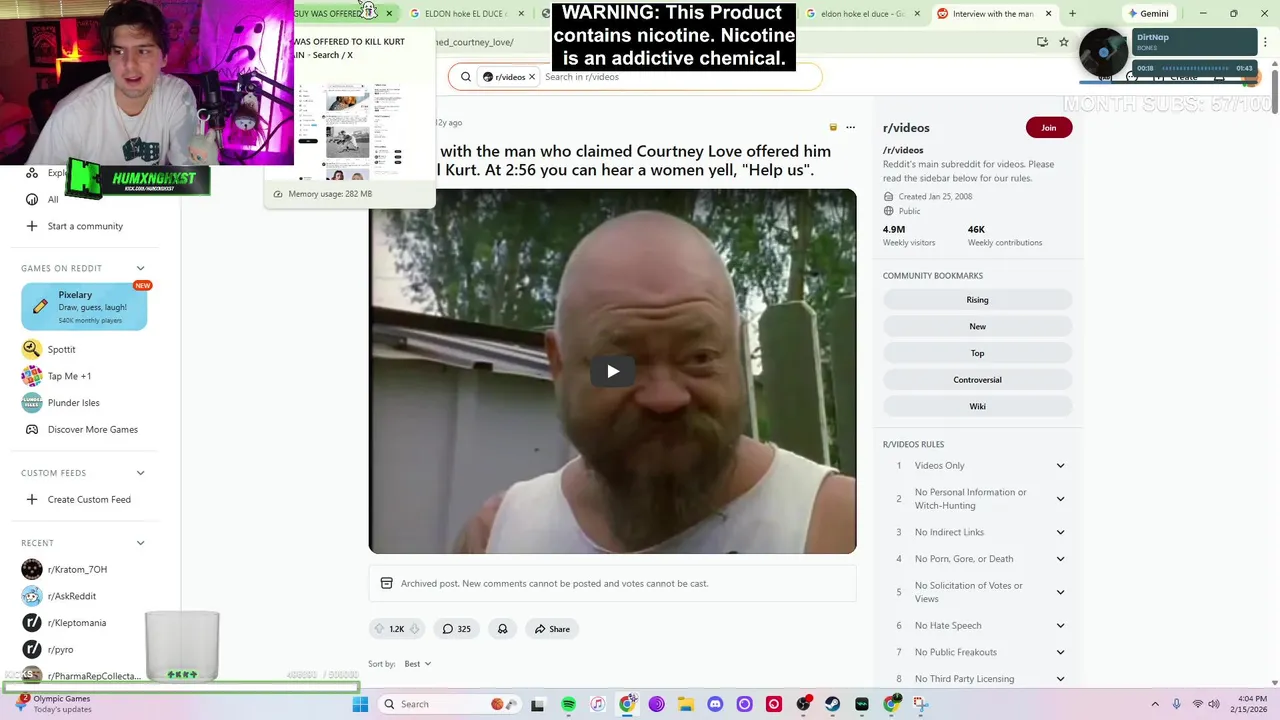Image resolution: width=1280 pixels, height=720 pixels.
Task: Open Steam from the taskbar
Action: (x=832, y=704)
